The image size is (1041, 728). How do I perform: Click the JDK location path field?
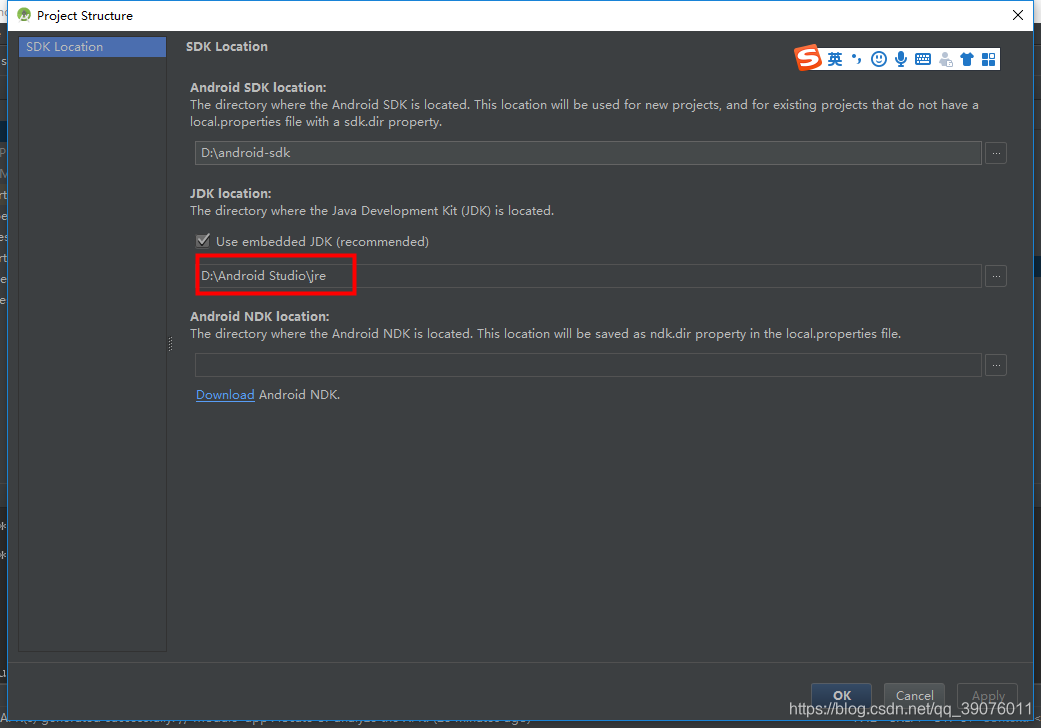coord(588,276)
